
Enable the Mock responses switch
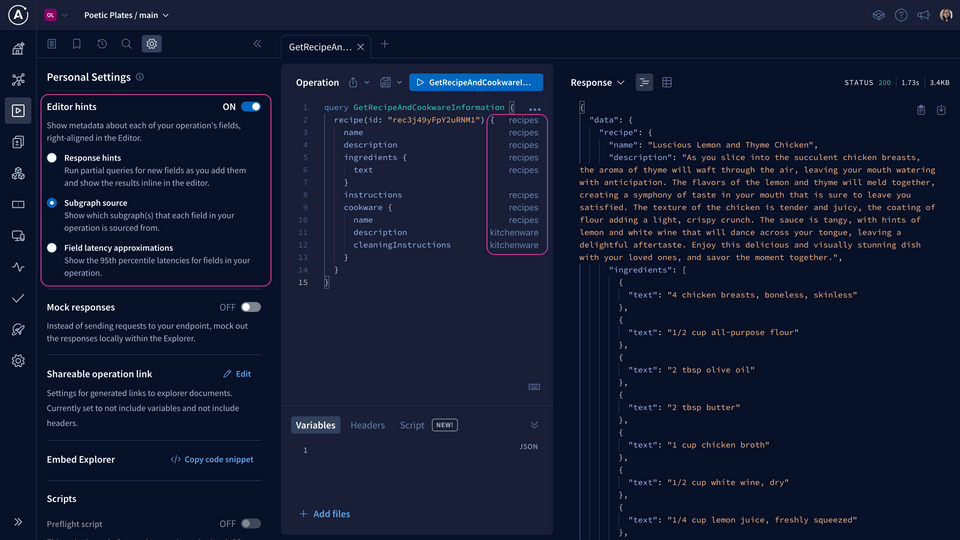tap(250, 307)
